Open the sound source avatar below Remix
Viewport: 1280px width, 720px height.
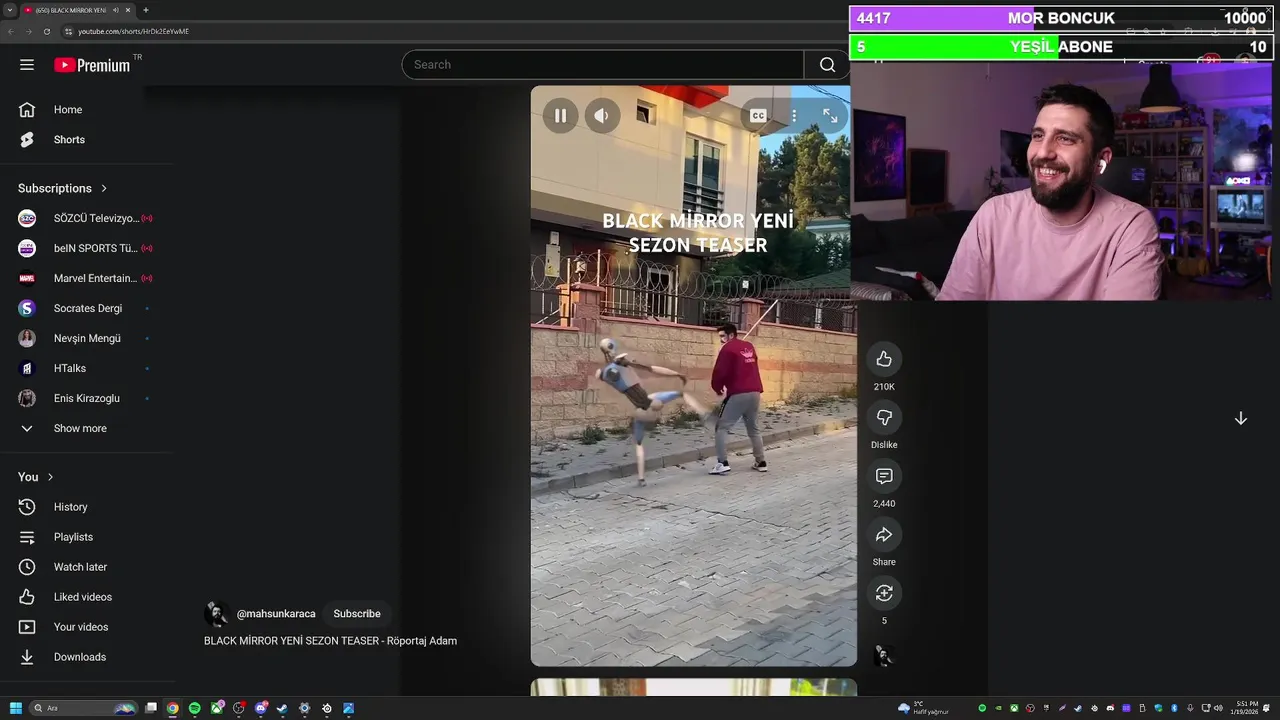[x=884, y=656]
